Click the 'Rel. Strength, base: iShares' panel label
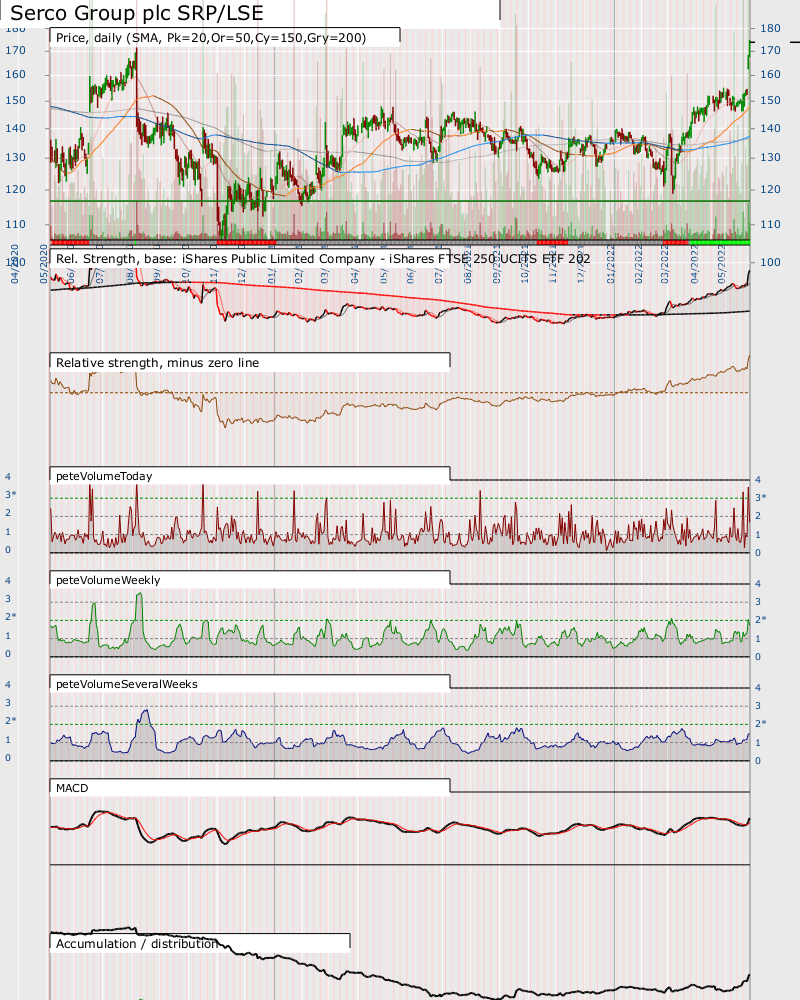 323,259
